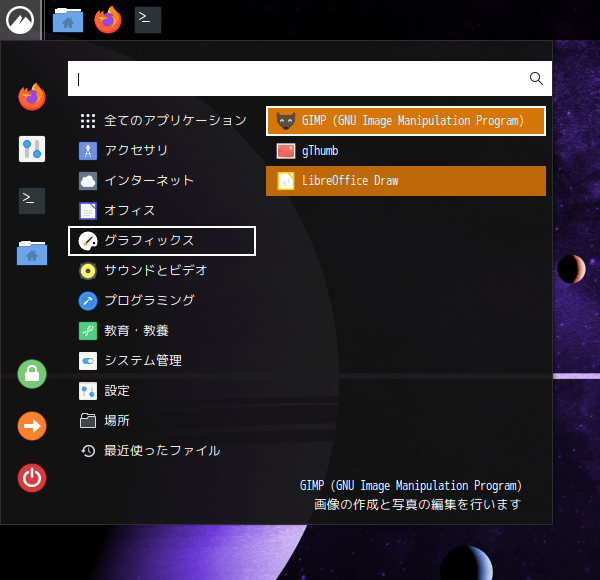
Task: Click the red power off button
Action: coord(32,478)
